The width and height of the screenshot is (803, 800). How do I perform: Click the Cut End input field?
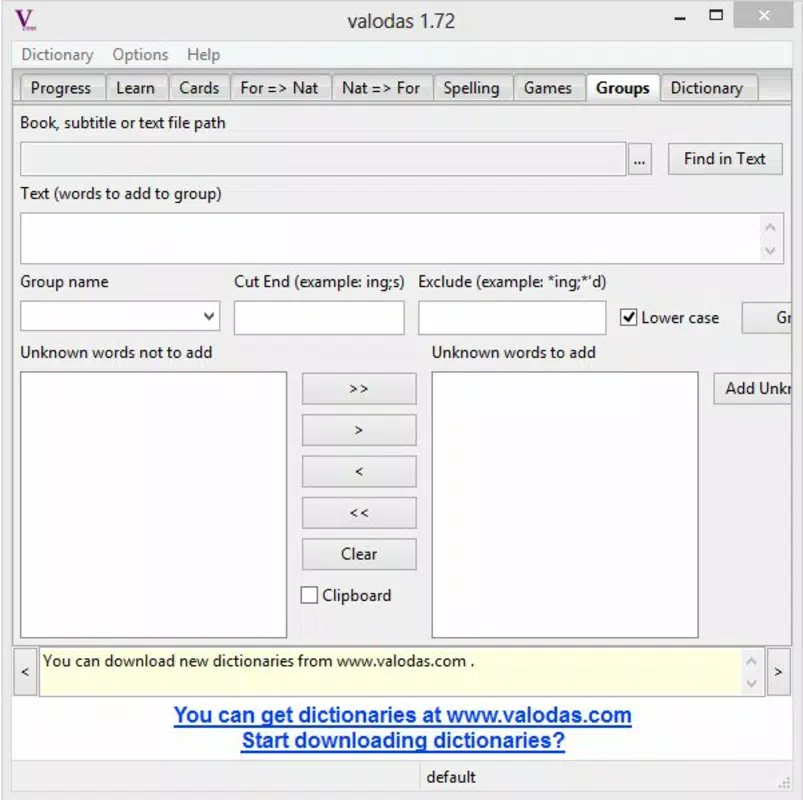(x=319, y=318)
